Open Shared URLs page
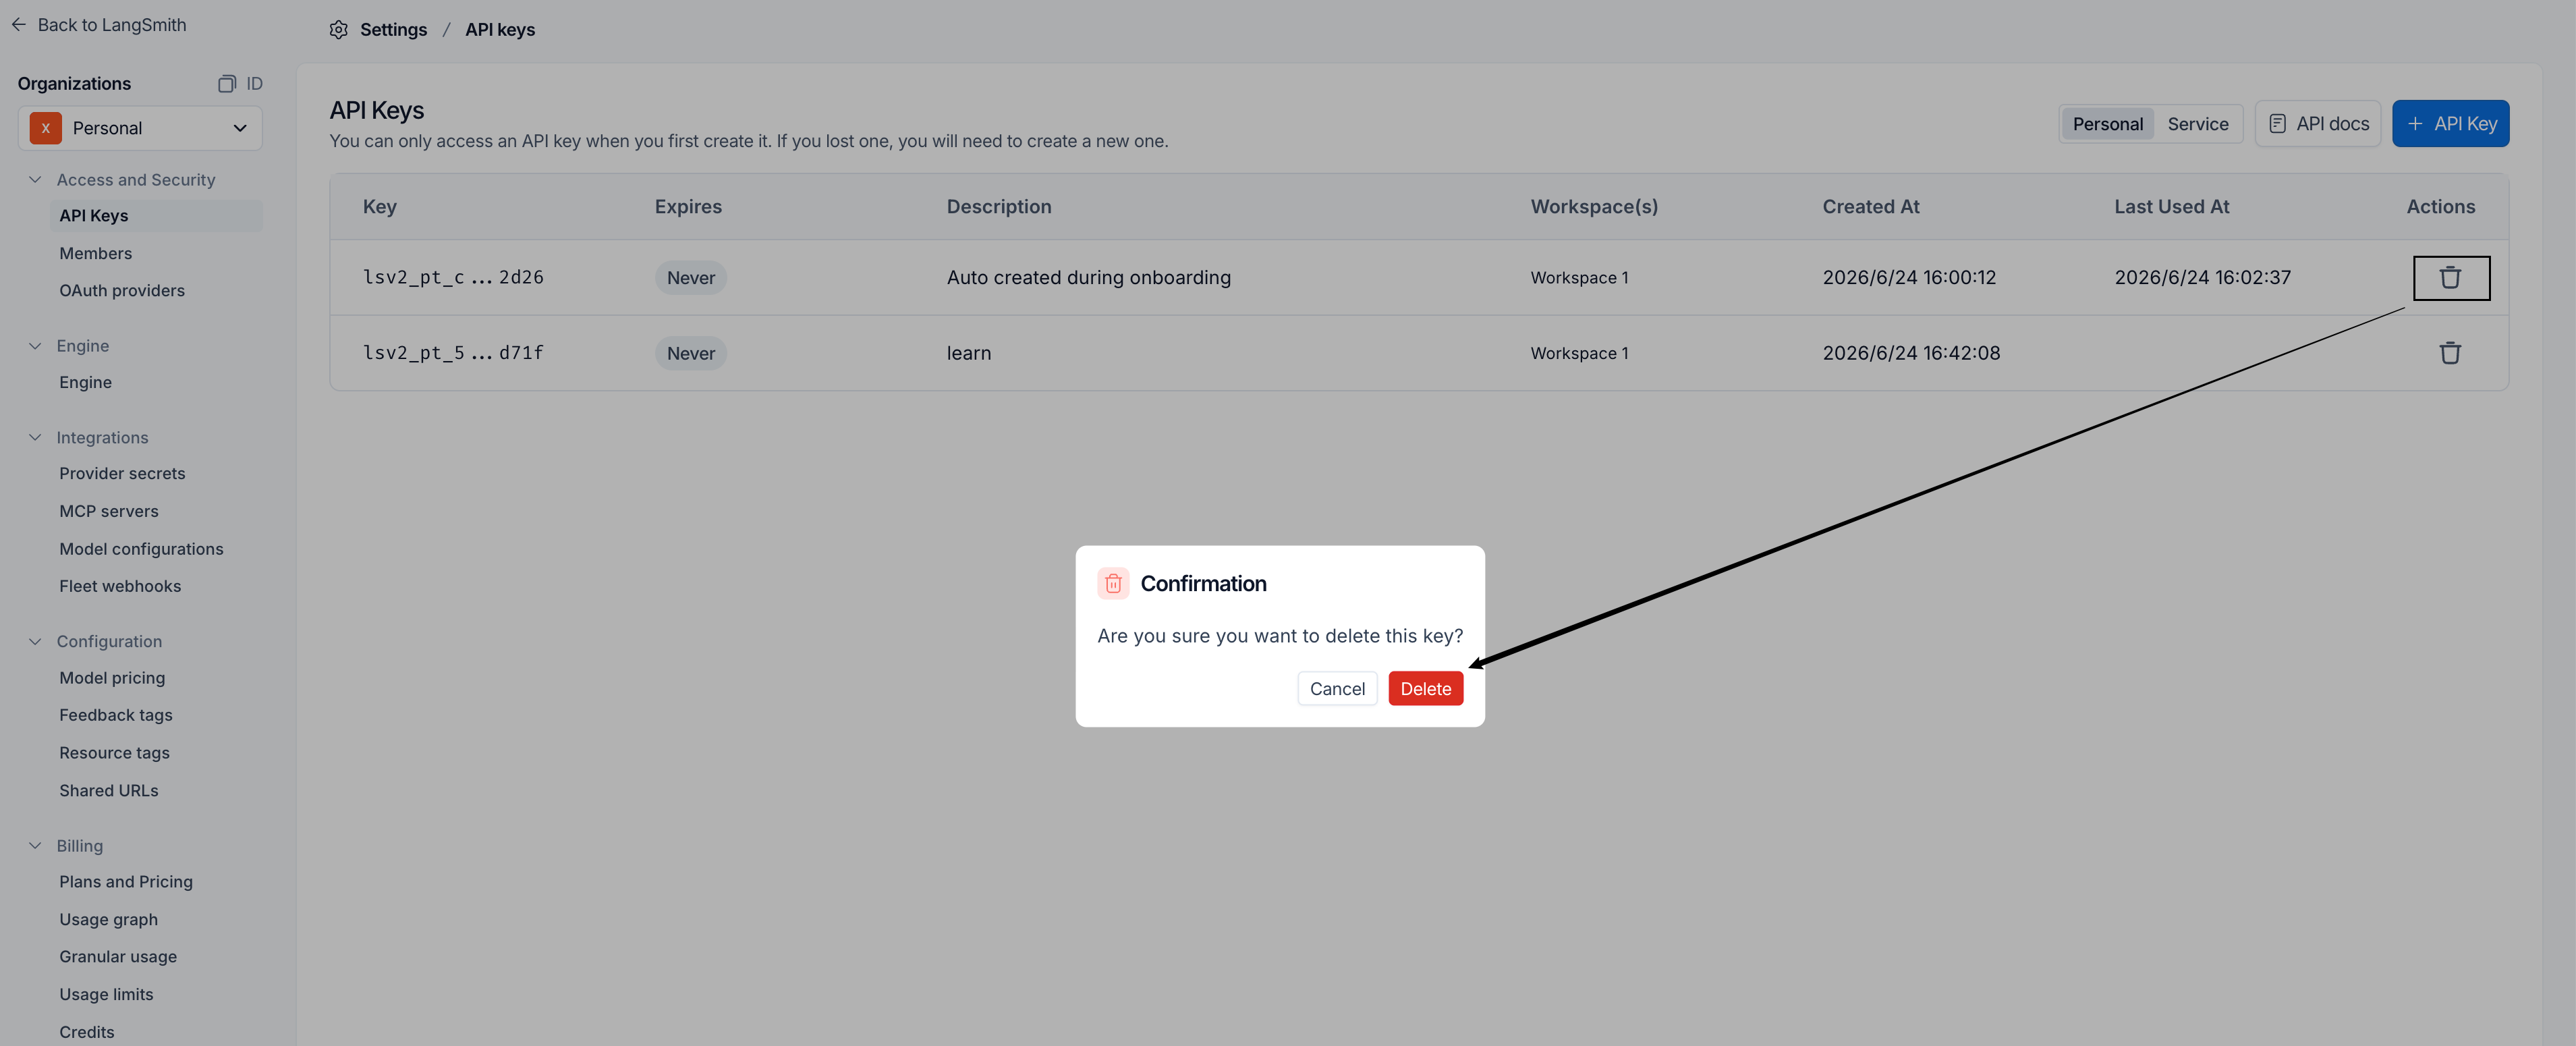Image resolution: width=2576 pixels, height=1046 pixels. [109, 791]
